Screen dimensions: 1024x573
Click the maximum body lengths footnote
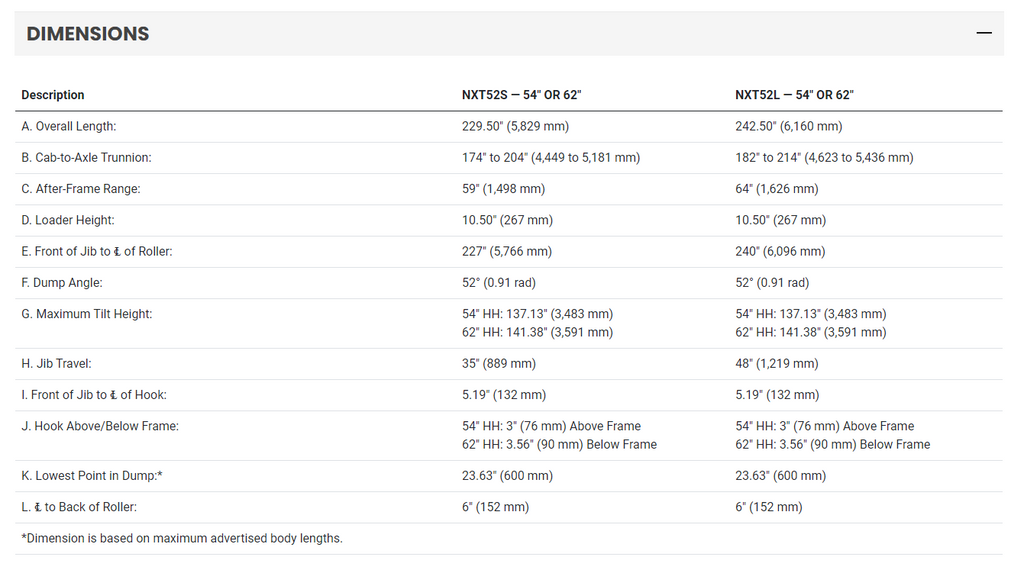tap(182, 538)
